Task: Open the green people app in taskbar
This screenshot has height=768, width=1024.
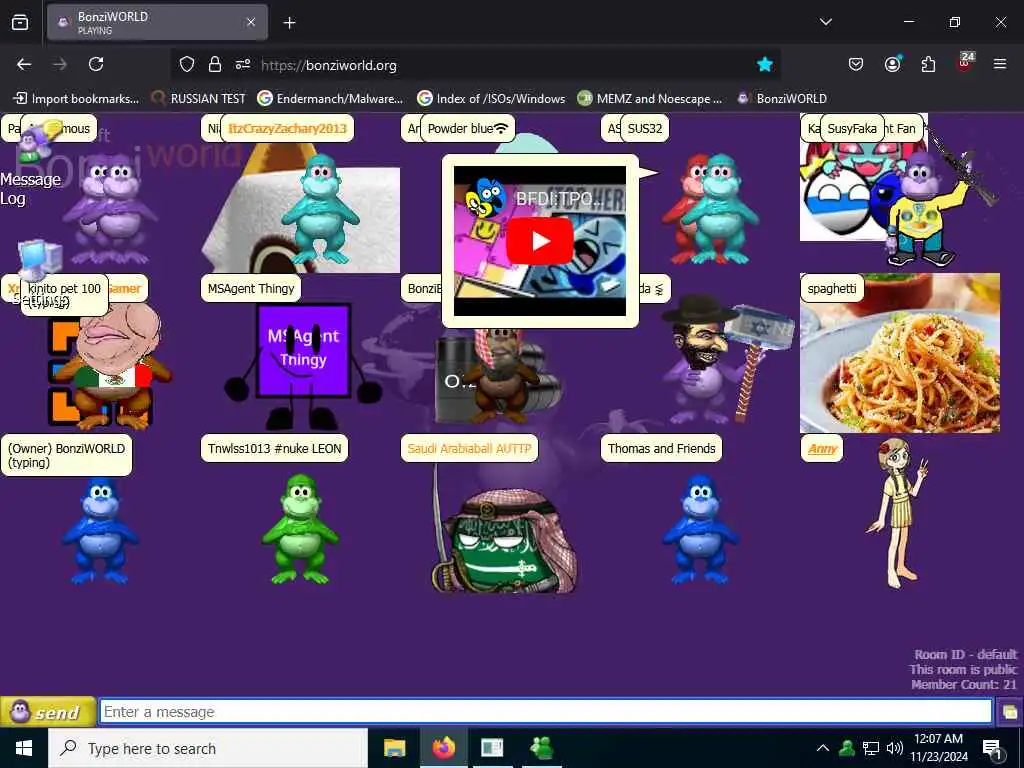Action: click(541, 748)
